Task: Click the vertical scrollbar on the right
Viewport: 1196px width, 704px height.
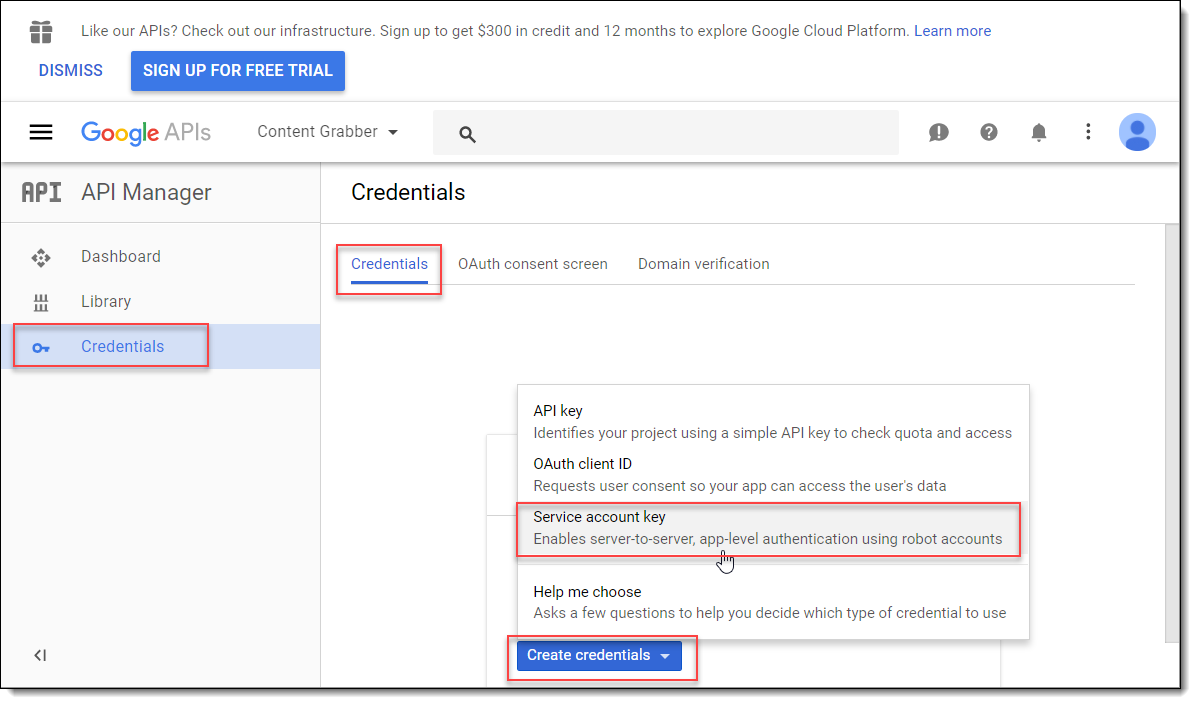Action: point(1173,433)
